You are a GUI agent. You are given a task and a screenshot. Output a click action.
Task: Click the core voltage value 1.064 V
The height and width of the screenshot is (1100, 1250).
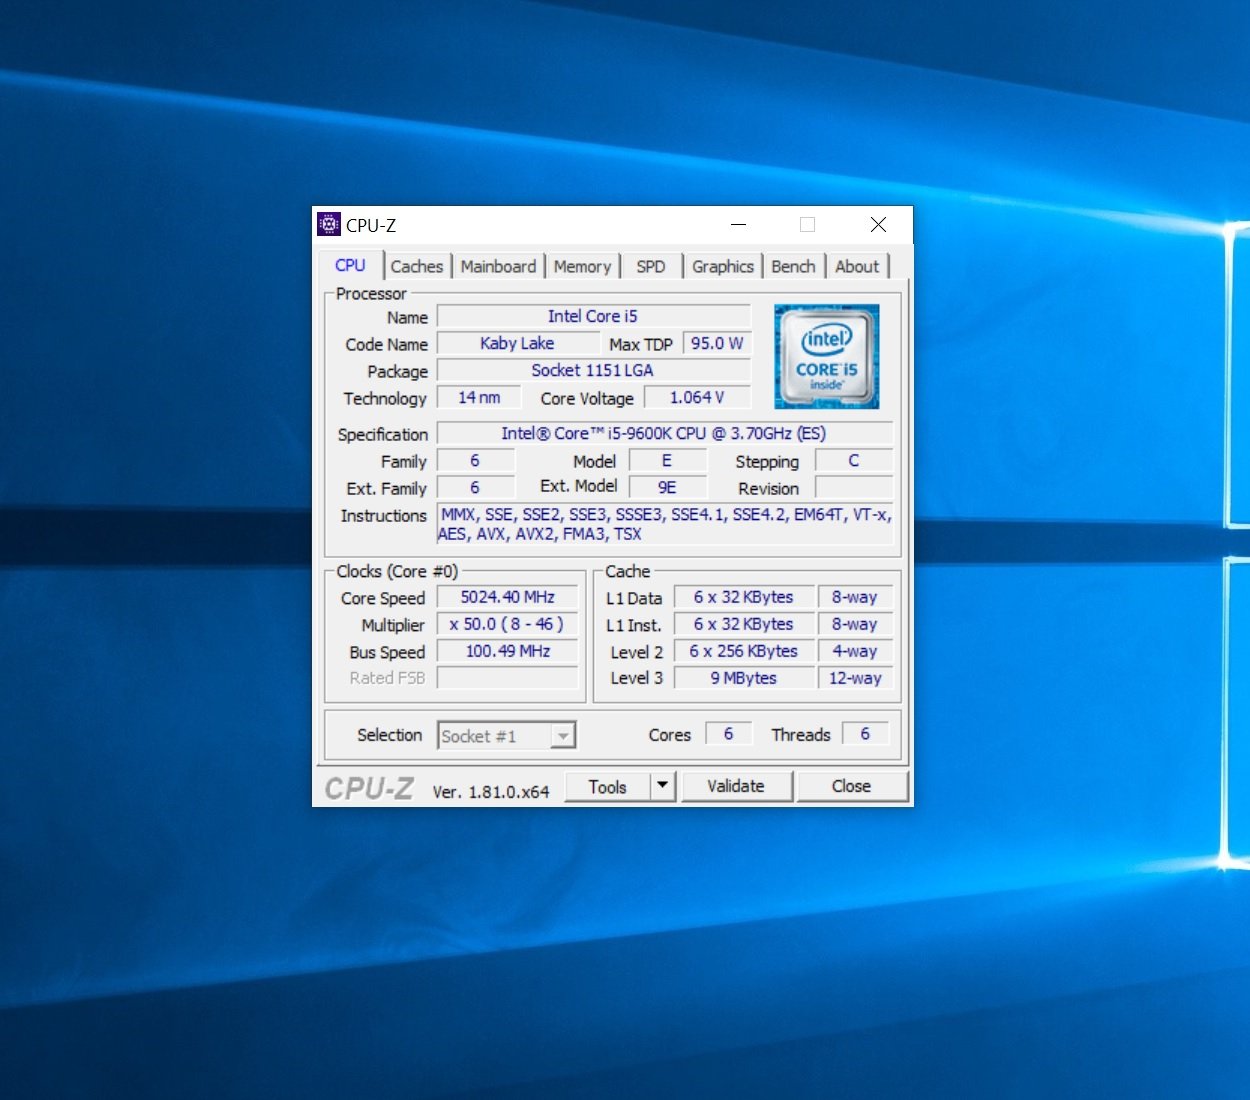tap(697, 397)
